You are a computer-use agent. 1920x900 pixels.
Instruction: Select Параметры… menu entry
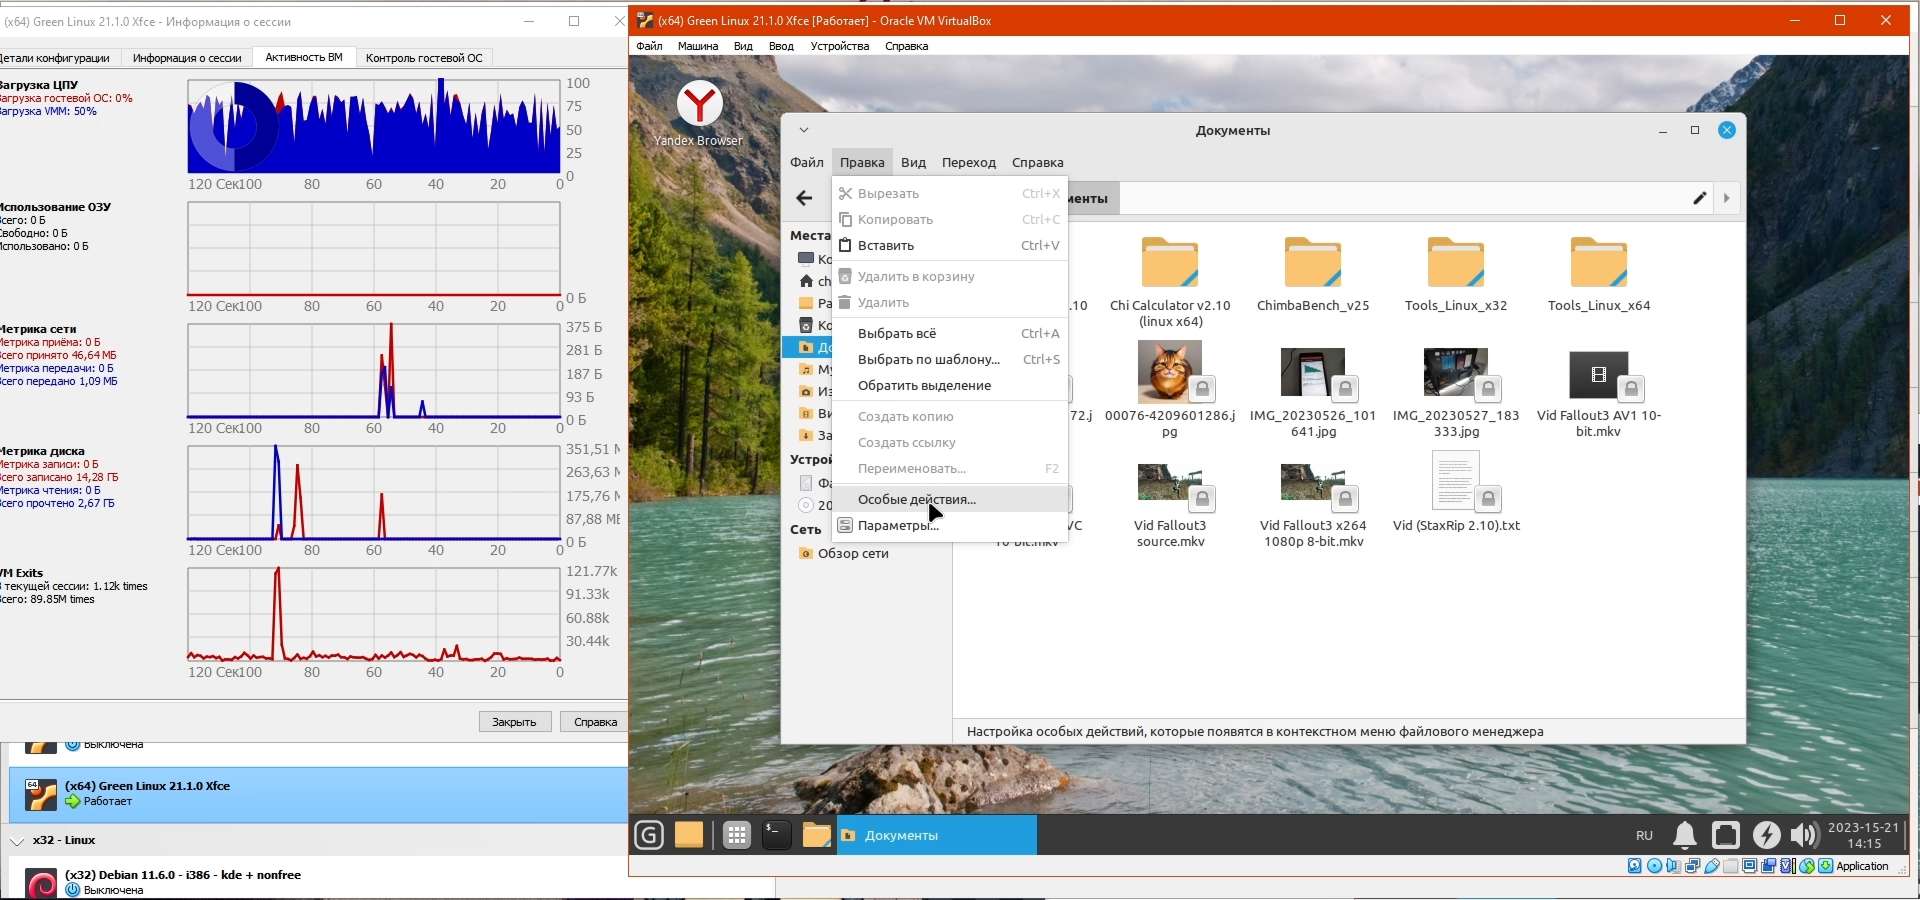pyautogui.click(x=897, y=526)
